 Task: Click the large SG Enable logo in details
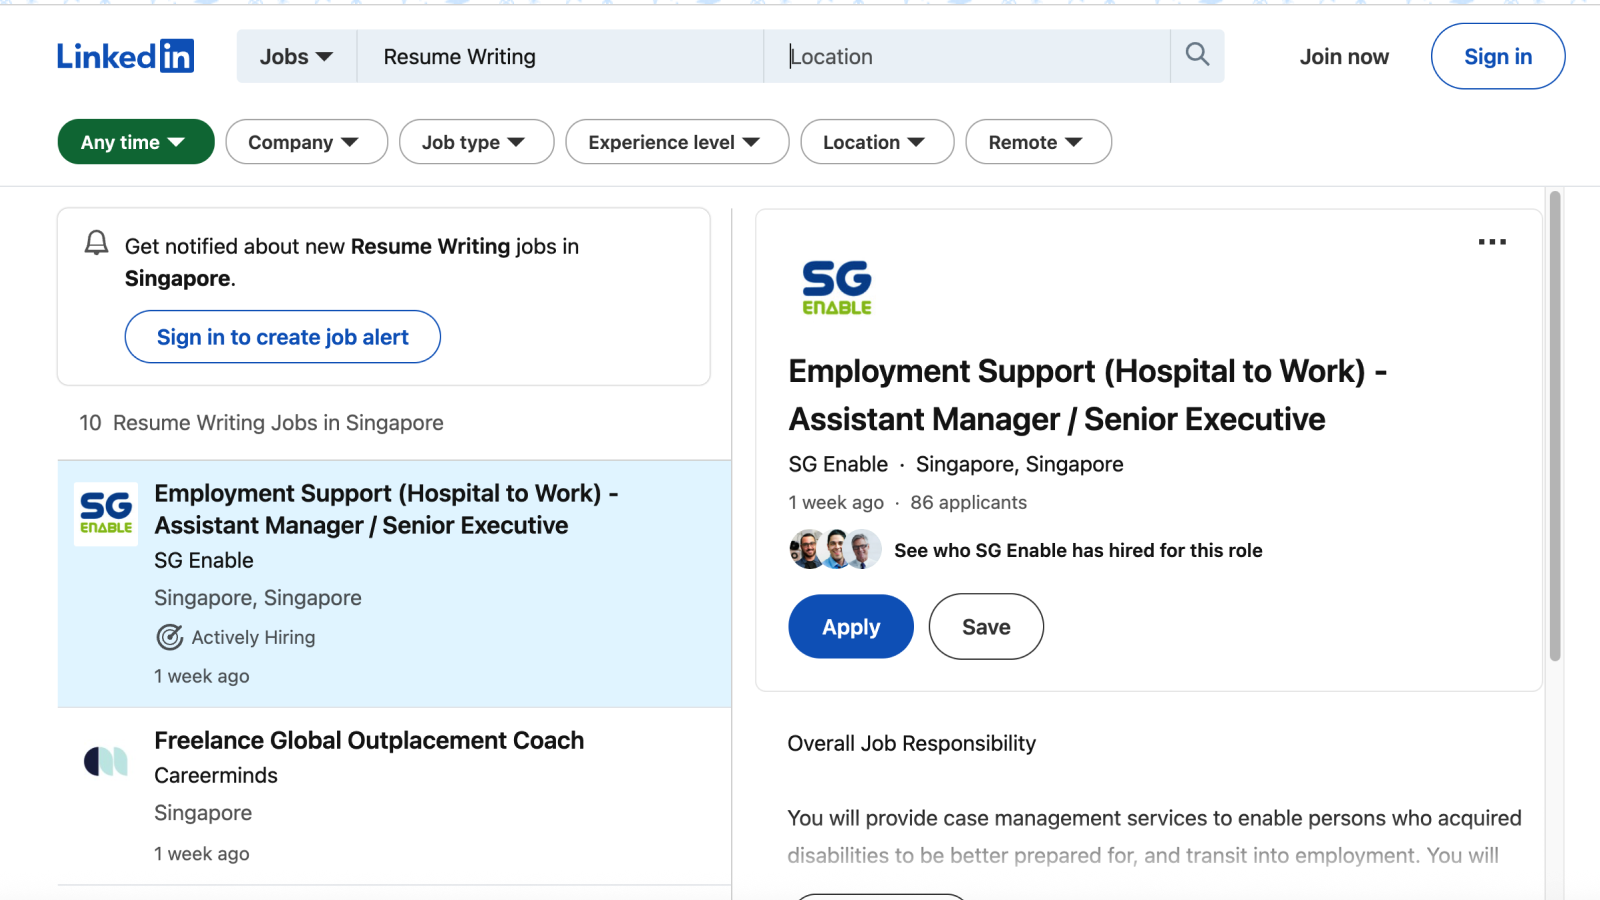837,288
